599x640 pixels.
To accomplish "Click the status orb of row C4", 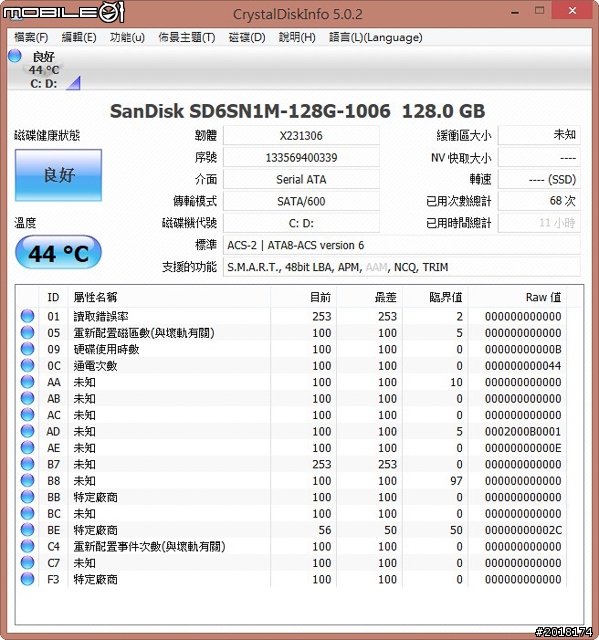I will (x=27, y=546).
